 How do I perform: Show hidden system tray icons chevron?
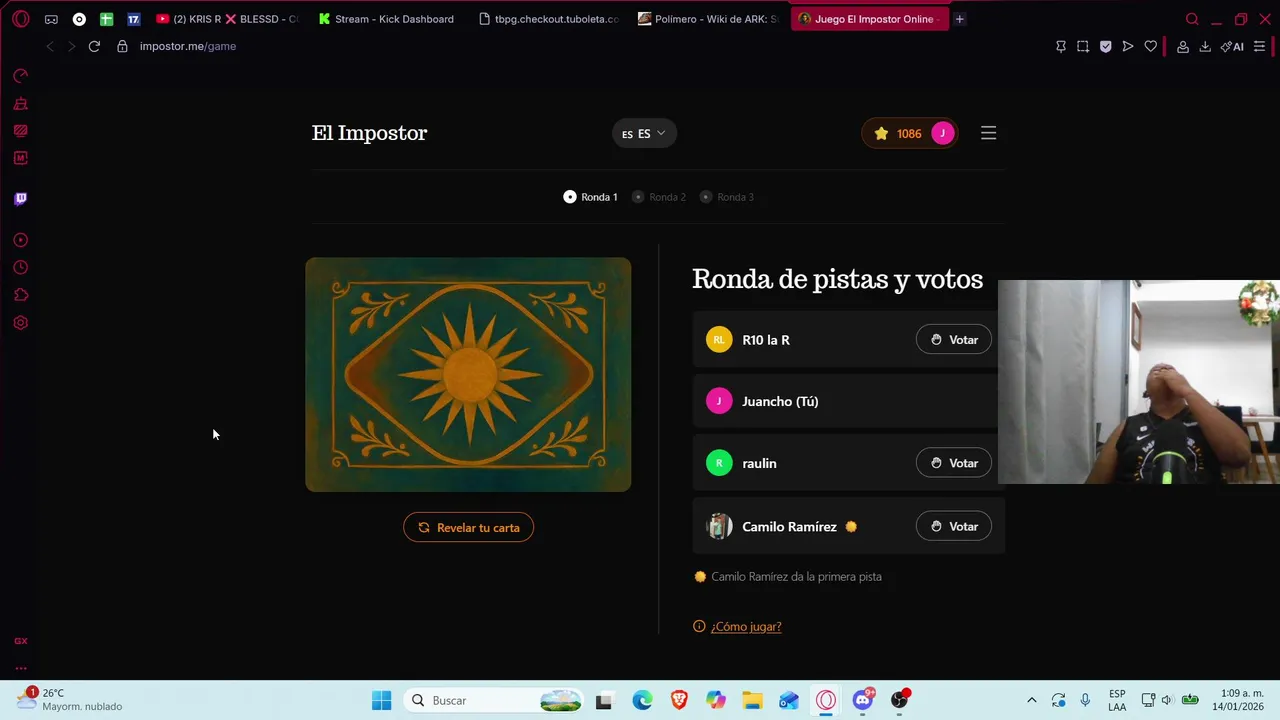pos(1031,700)
